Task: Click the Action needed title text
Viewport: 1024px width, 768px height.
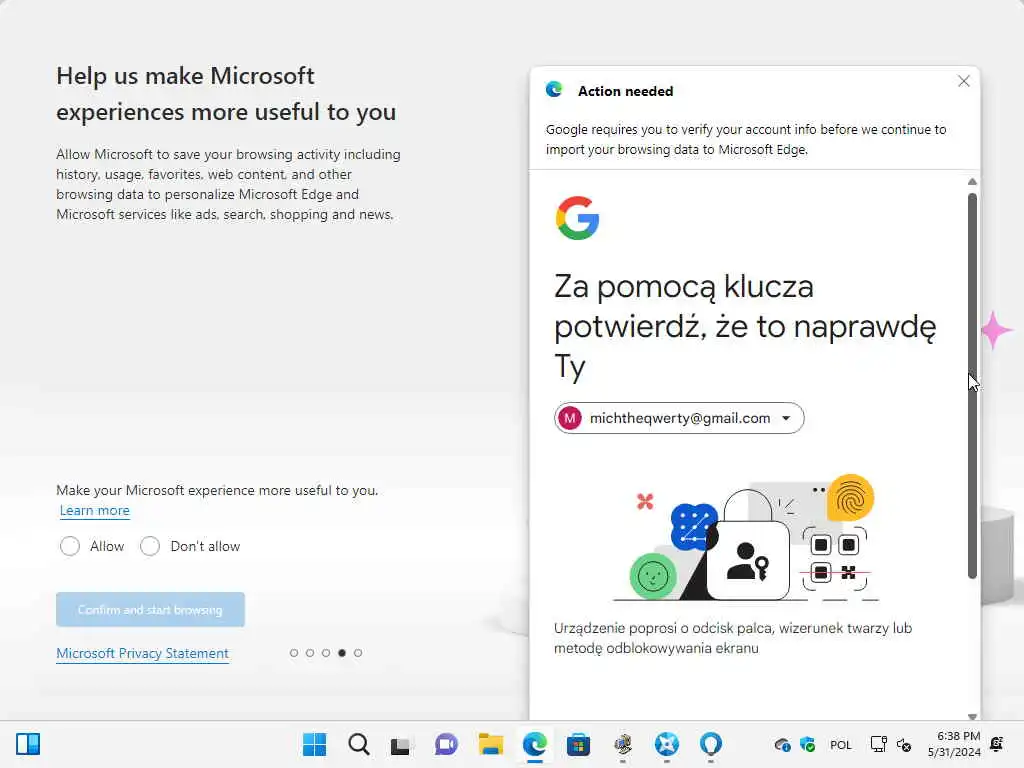Action: tap(625, 91)
